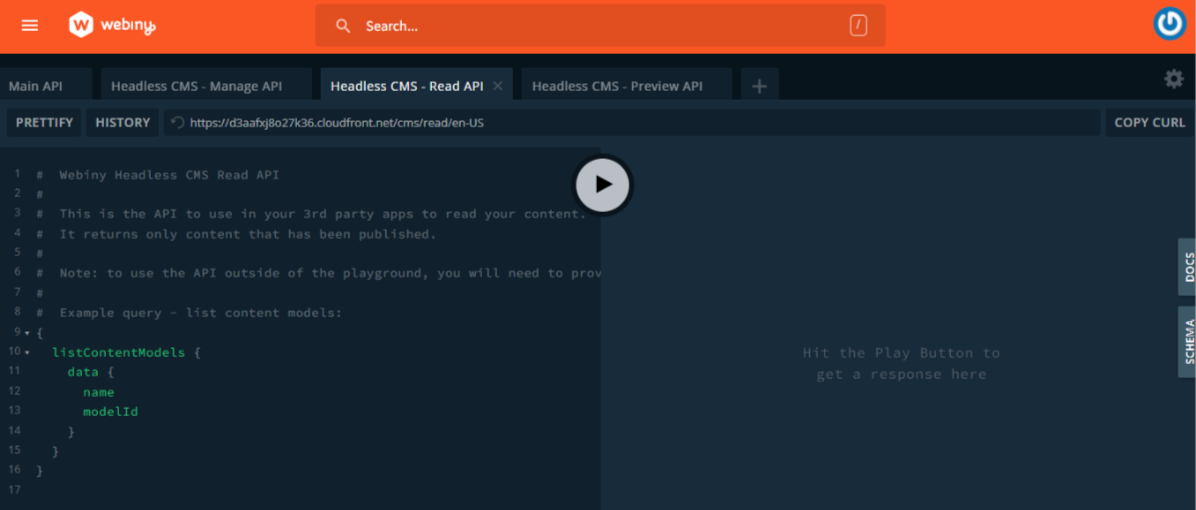Click the endpoint URL field
1196x510 pixels.
click(x=632, y=122)
